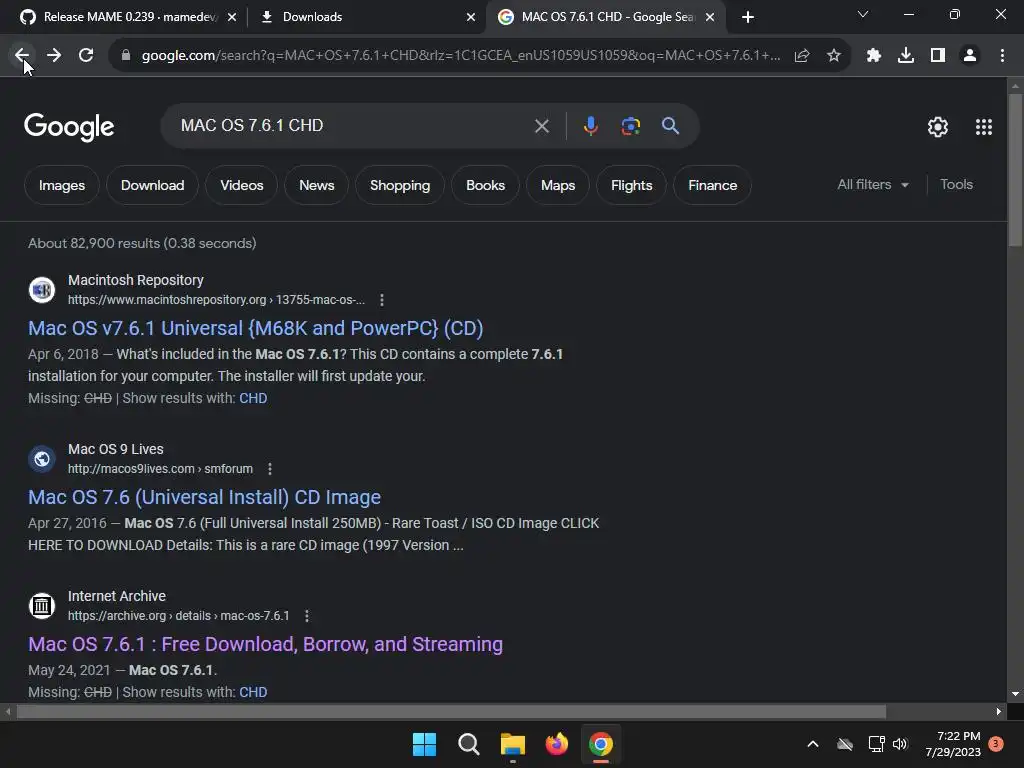Share this page from the address bar
This screenshot has width=1024, height=768.
pyautogui.click(x=802, y=56)
